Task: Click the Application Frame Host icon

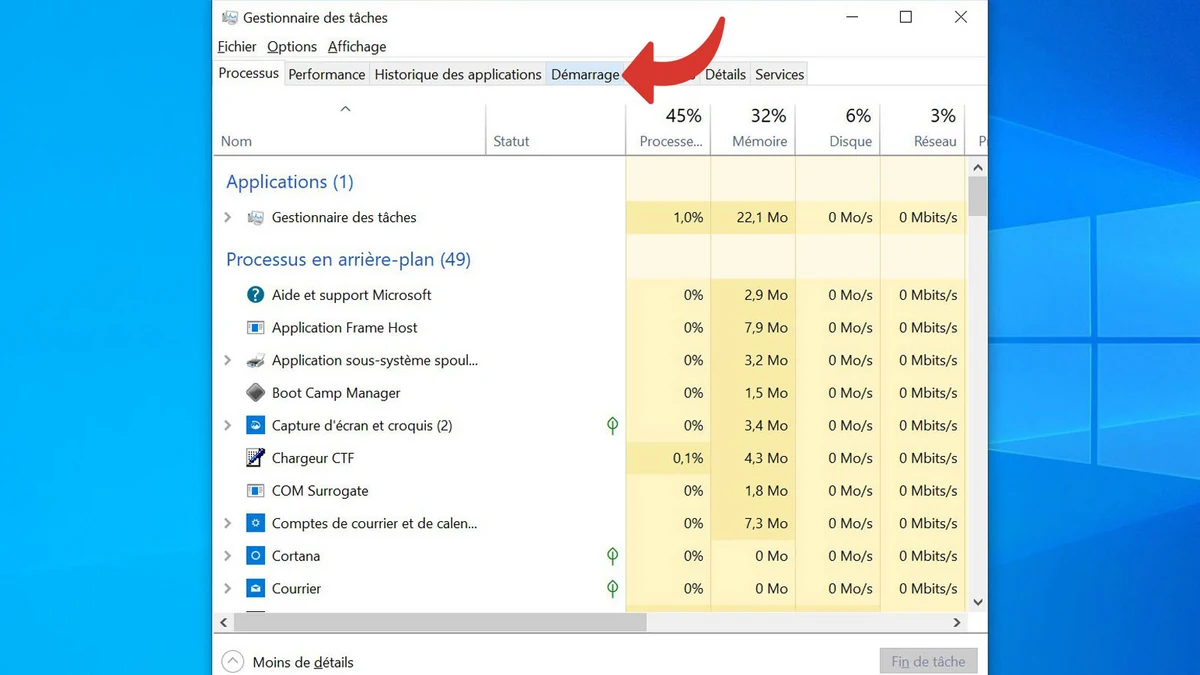Action: tap(255, 328)
